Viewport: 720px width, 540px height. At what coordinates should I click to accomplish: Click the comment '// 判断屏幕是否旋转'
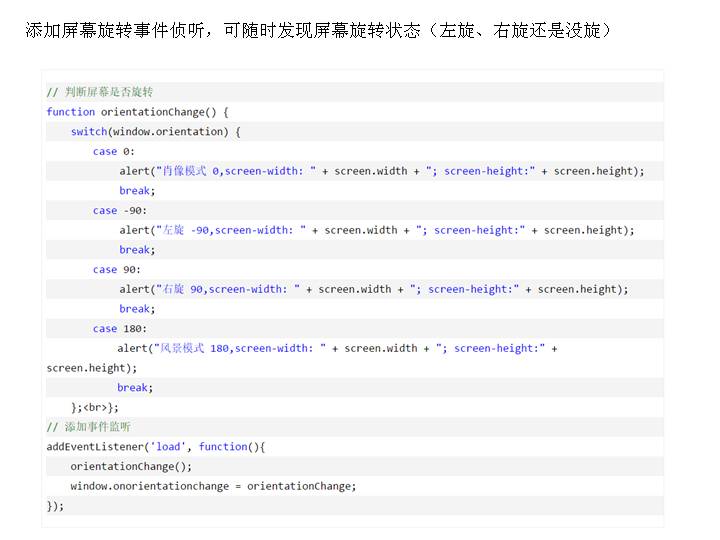click(100, 92)
